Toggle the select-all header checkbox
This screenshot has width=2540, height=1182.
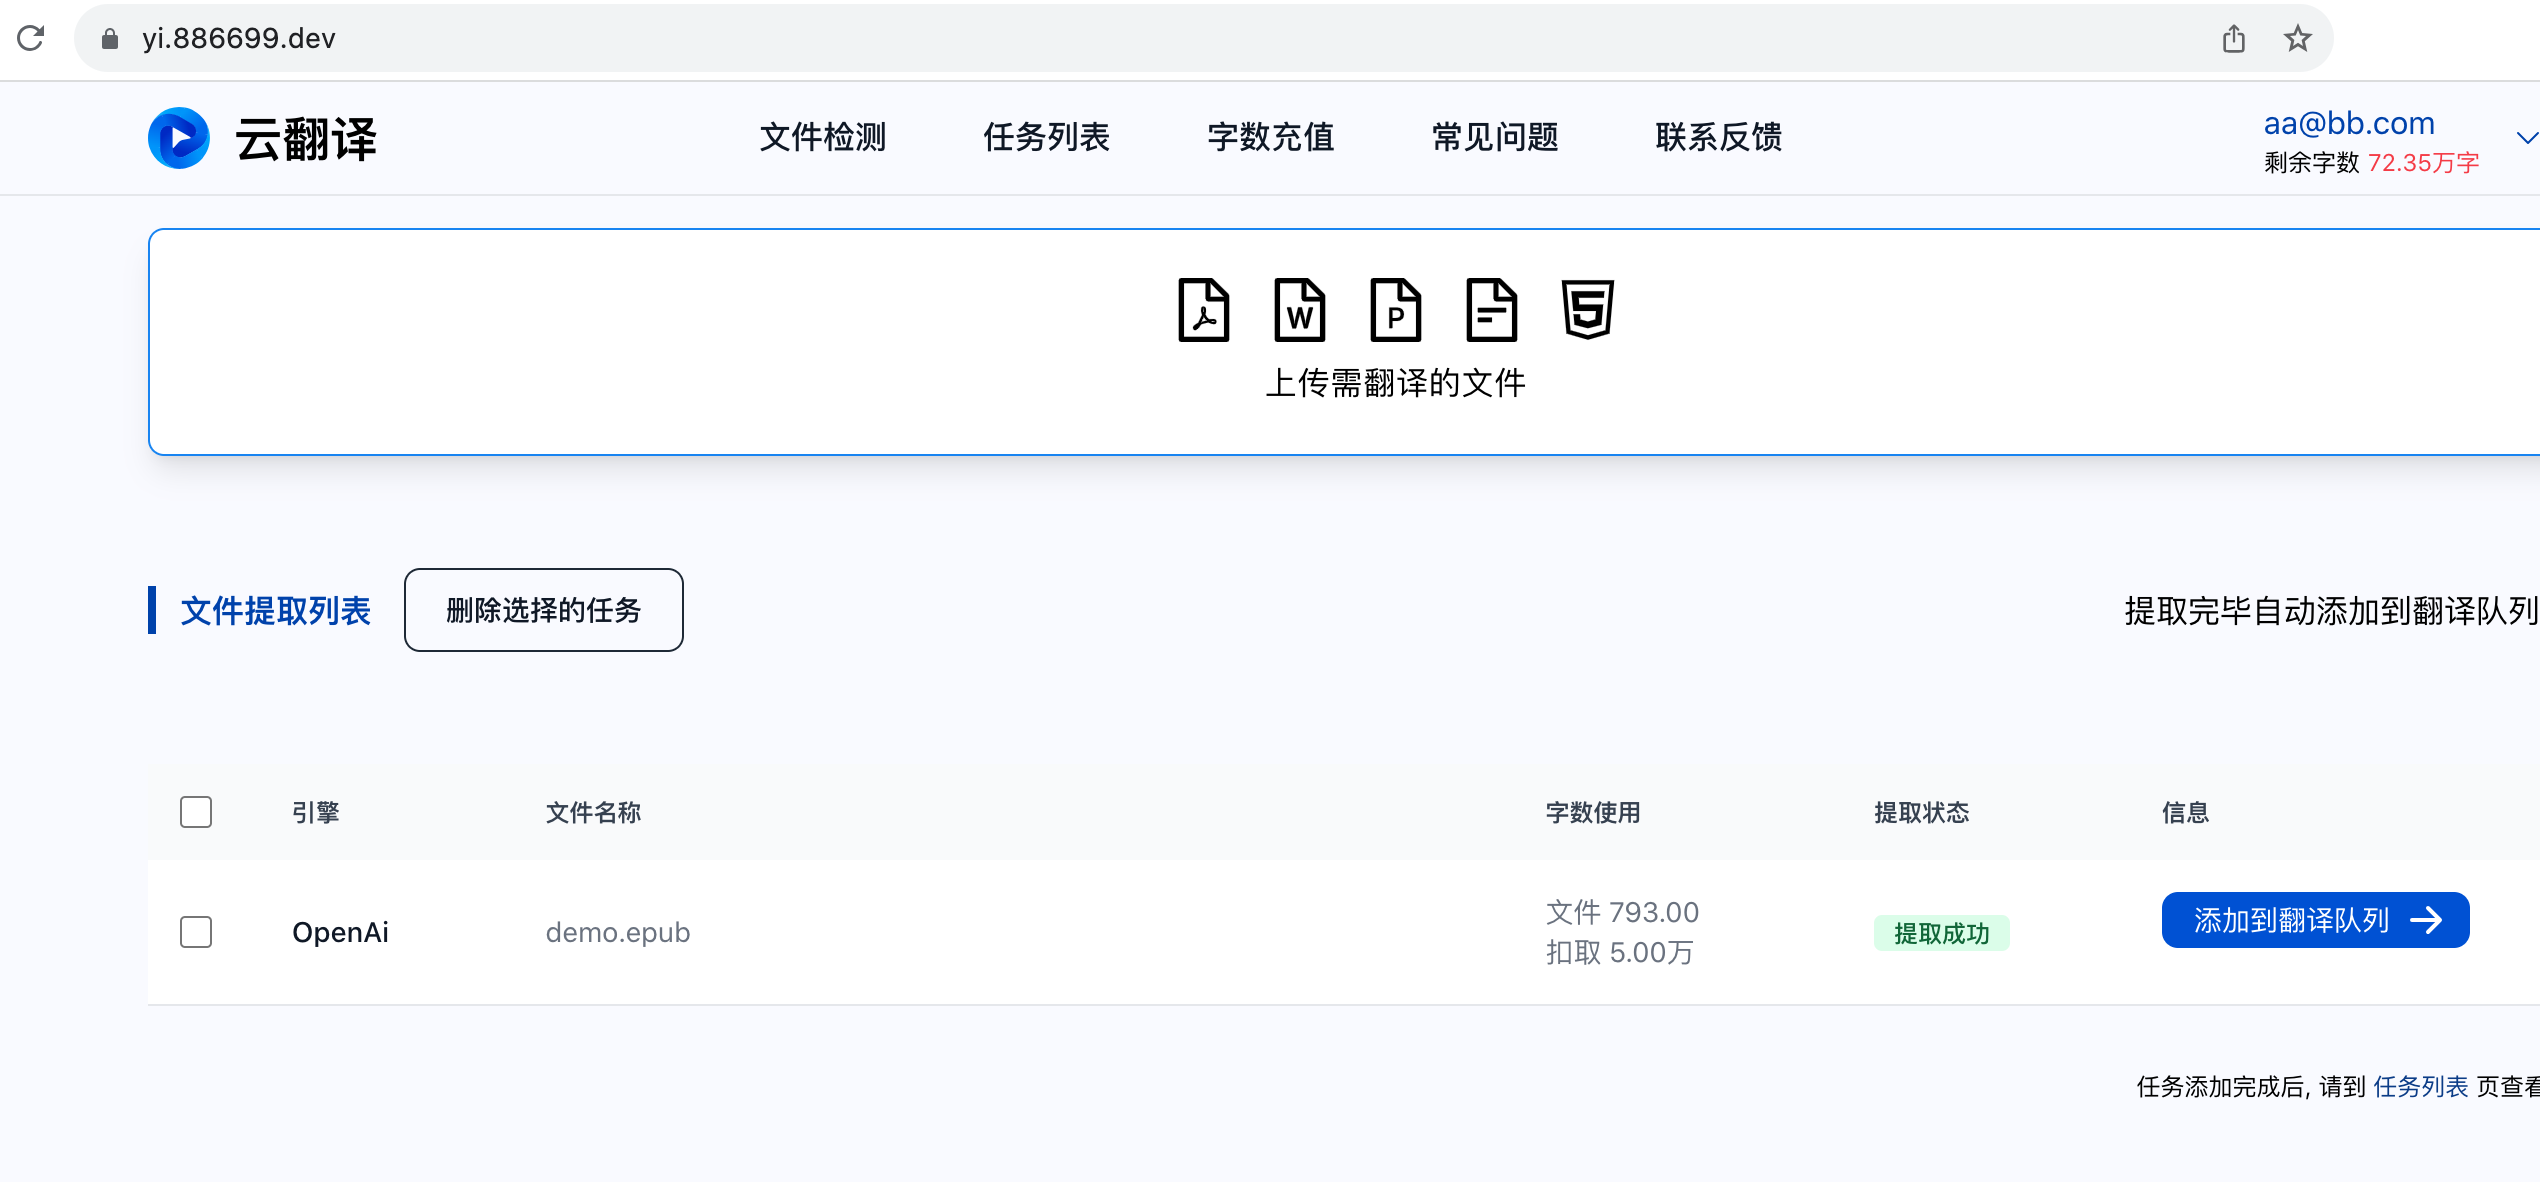196,812
